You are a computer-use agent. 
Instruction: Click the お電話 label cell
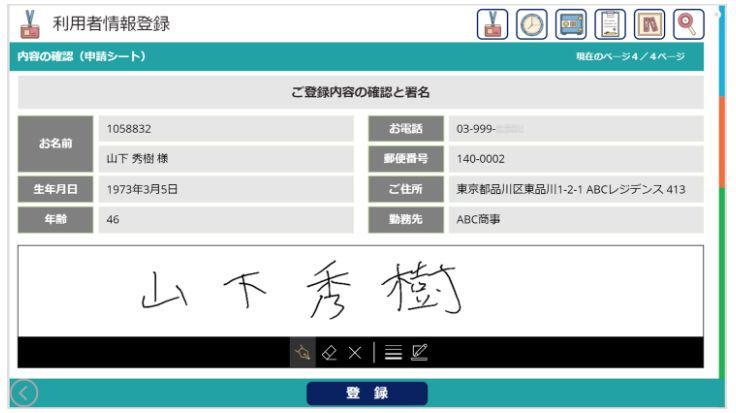(x=406, y=129)
